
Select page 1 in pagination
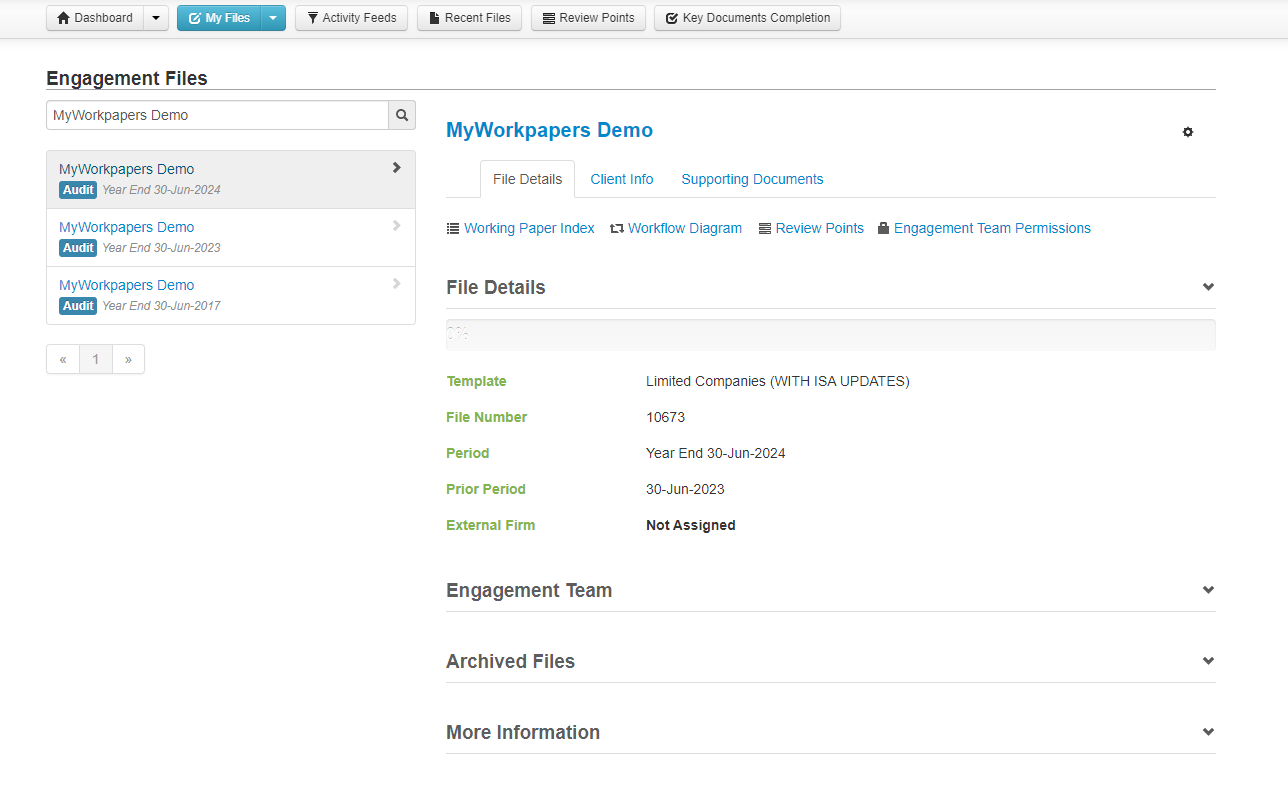96,359
